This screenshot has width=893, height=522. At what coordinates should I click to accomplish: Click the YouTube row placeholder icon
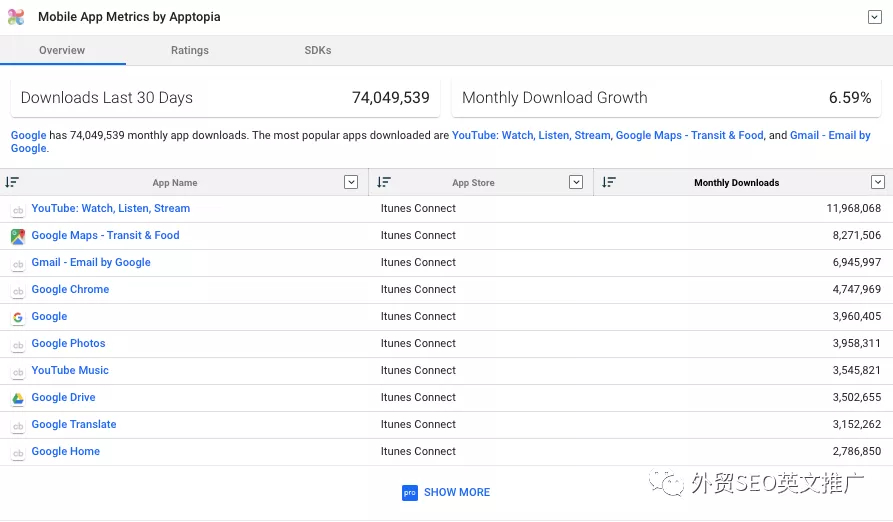point(18,210)
